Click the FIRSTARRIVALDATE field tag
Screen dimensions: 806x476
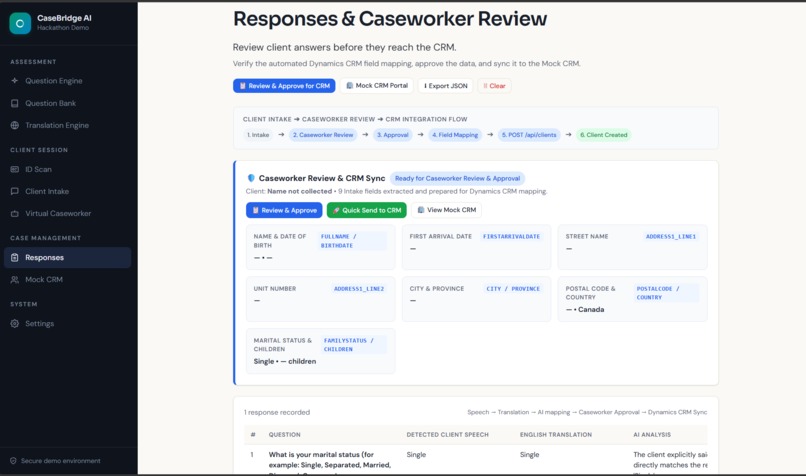[x=511, y=236]
